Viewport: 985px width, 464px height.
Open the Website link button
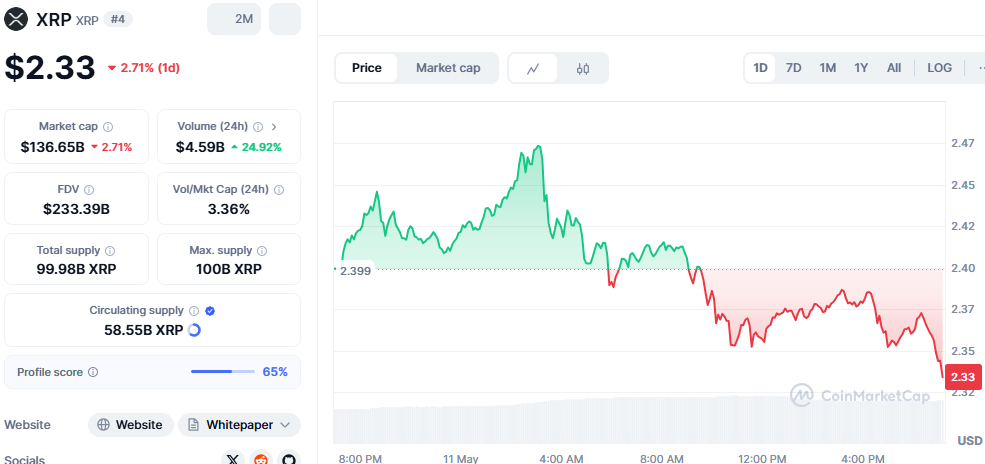(x=130, y=425)
